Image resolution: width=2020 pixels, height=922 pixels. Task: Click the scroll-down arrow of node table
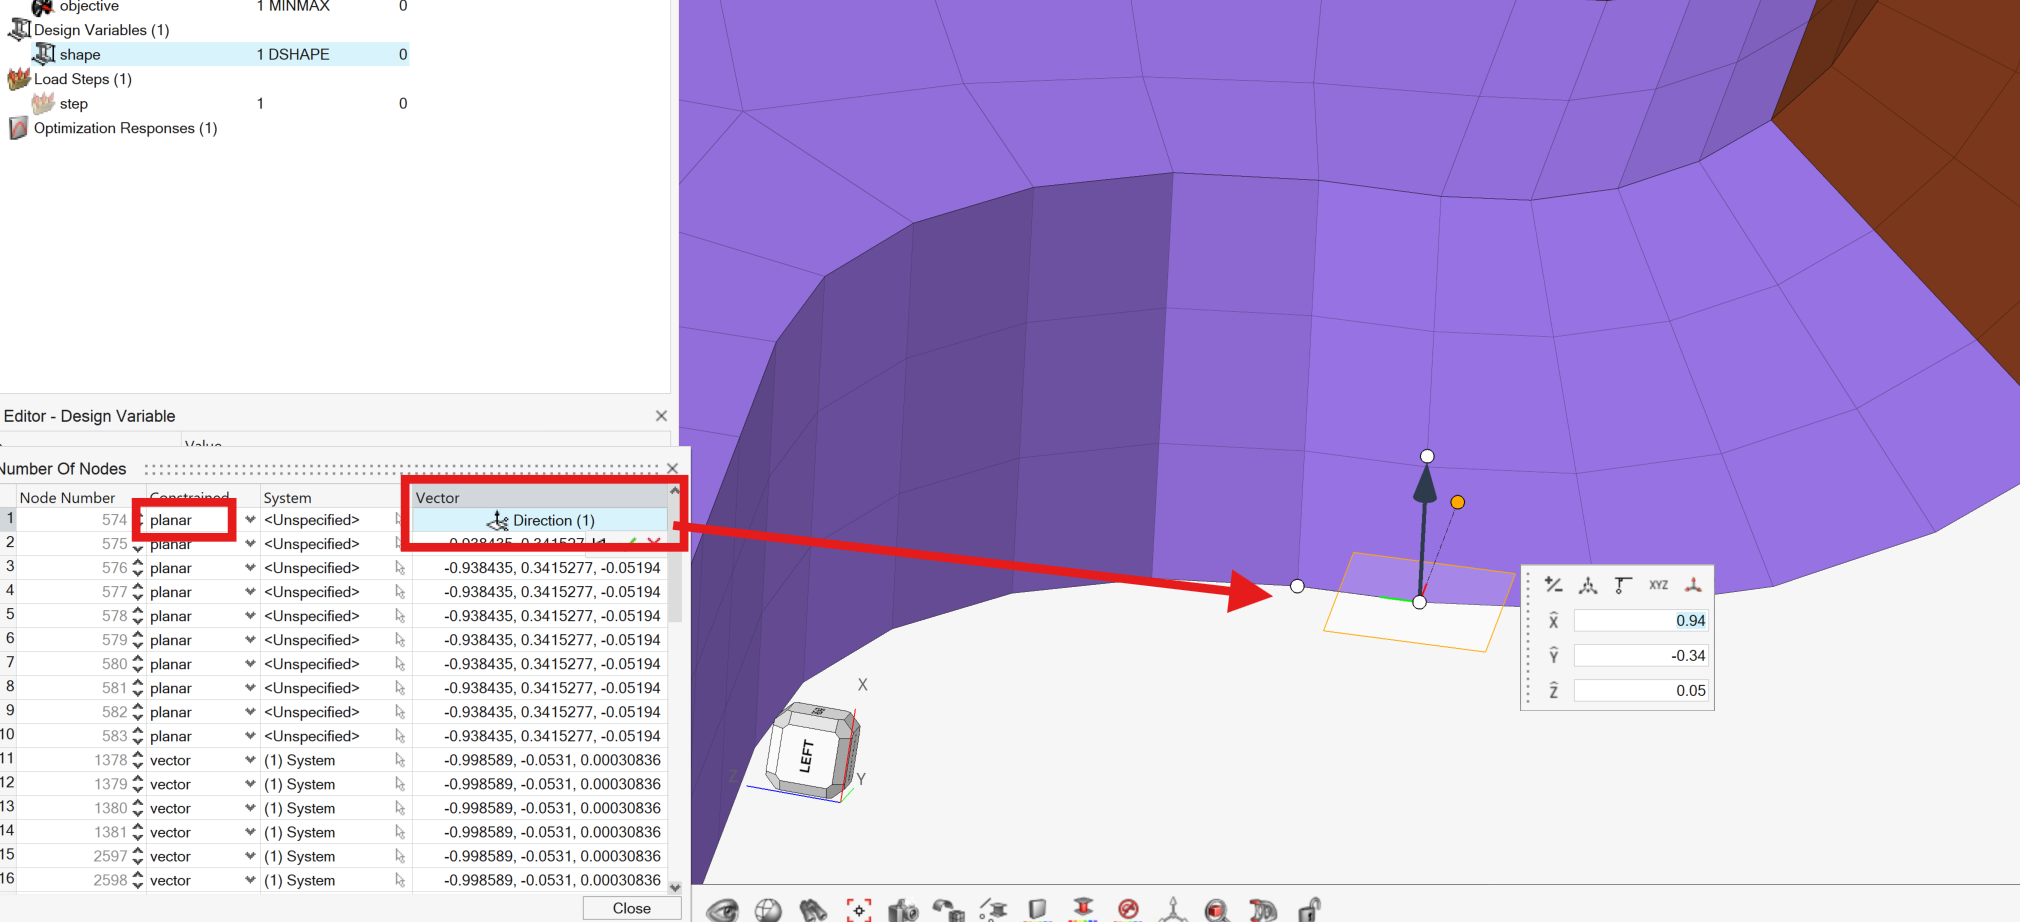675,887
